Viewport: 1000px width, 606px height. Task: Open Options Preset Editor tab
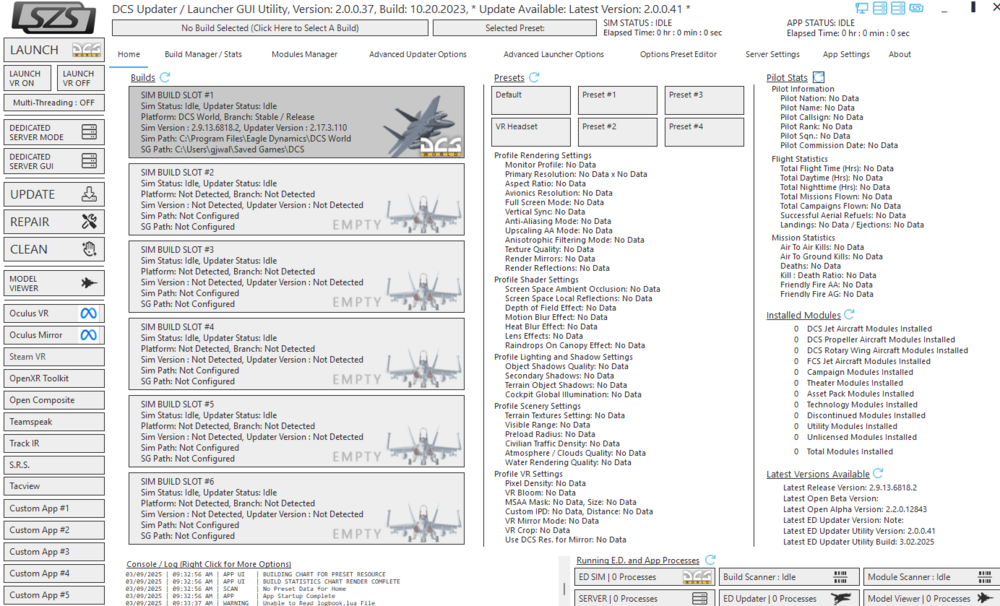(679, 54)
